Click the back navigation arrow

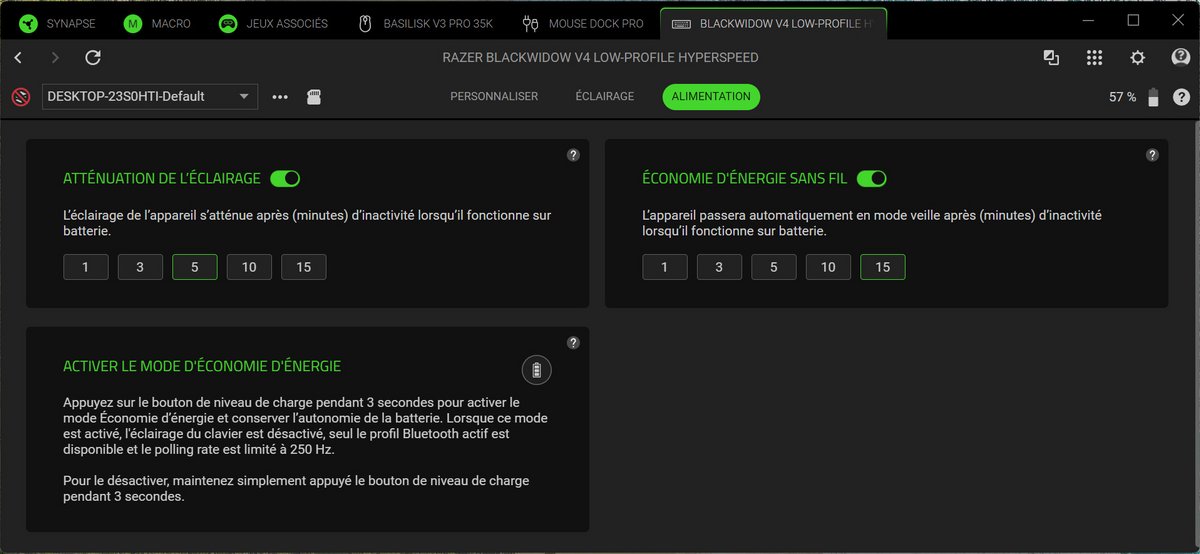18,58
